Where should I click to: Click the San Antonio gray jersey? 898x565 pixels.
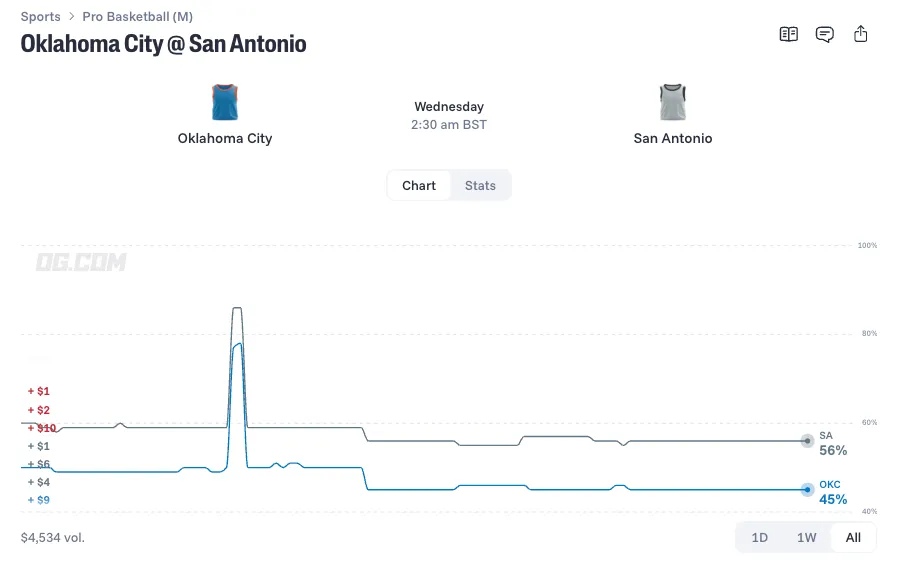[x=673, y=102]
